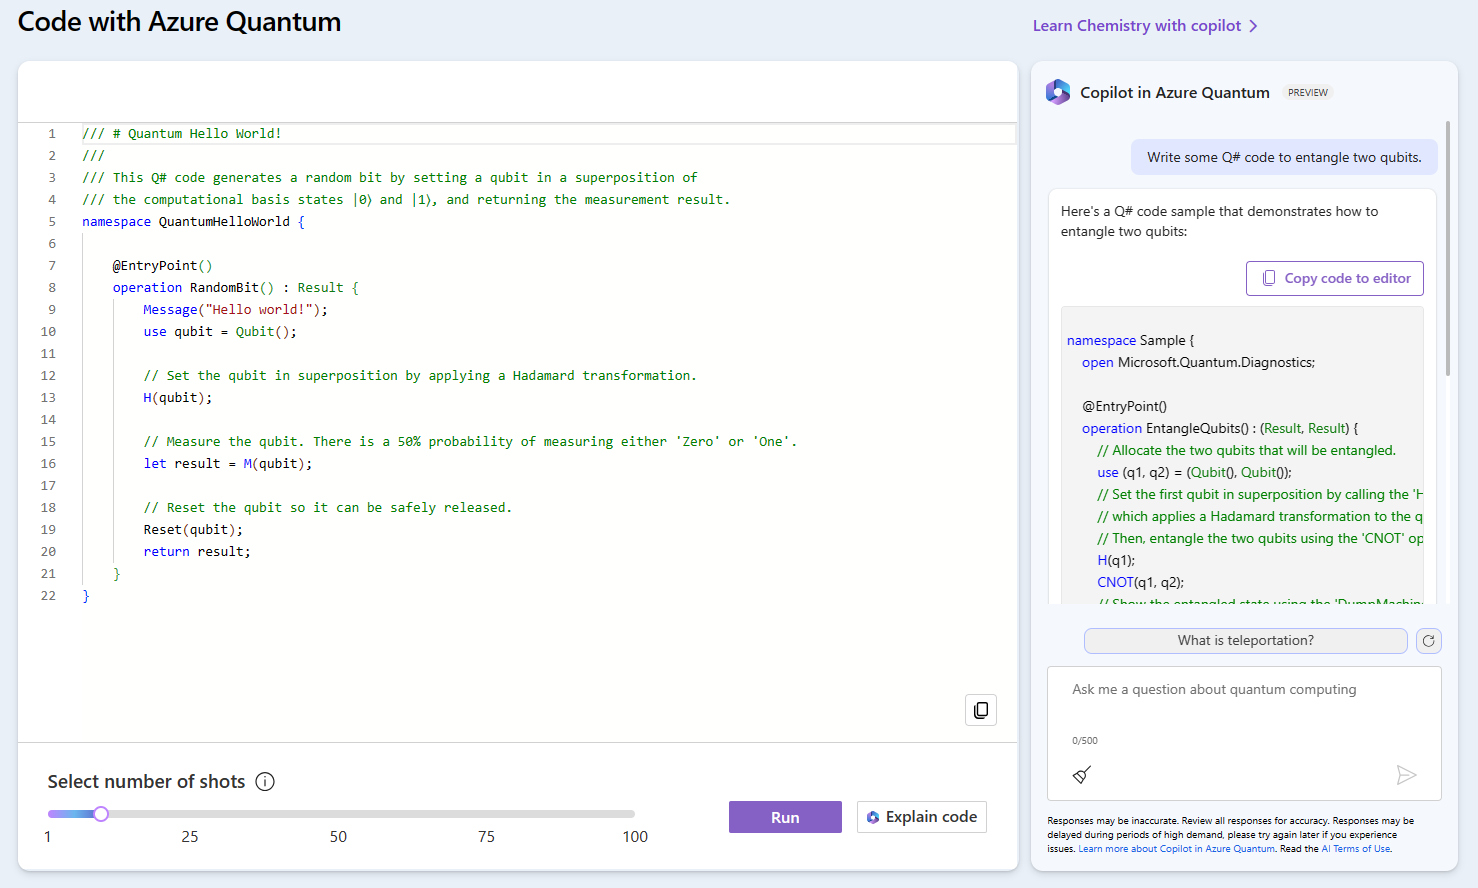The image size is (1478, 888).
Task: Click the chevron beside Learn Chemistry
Action: tap(1254, 26)
